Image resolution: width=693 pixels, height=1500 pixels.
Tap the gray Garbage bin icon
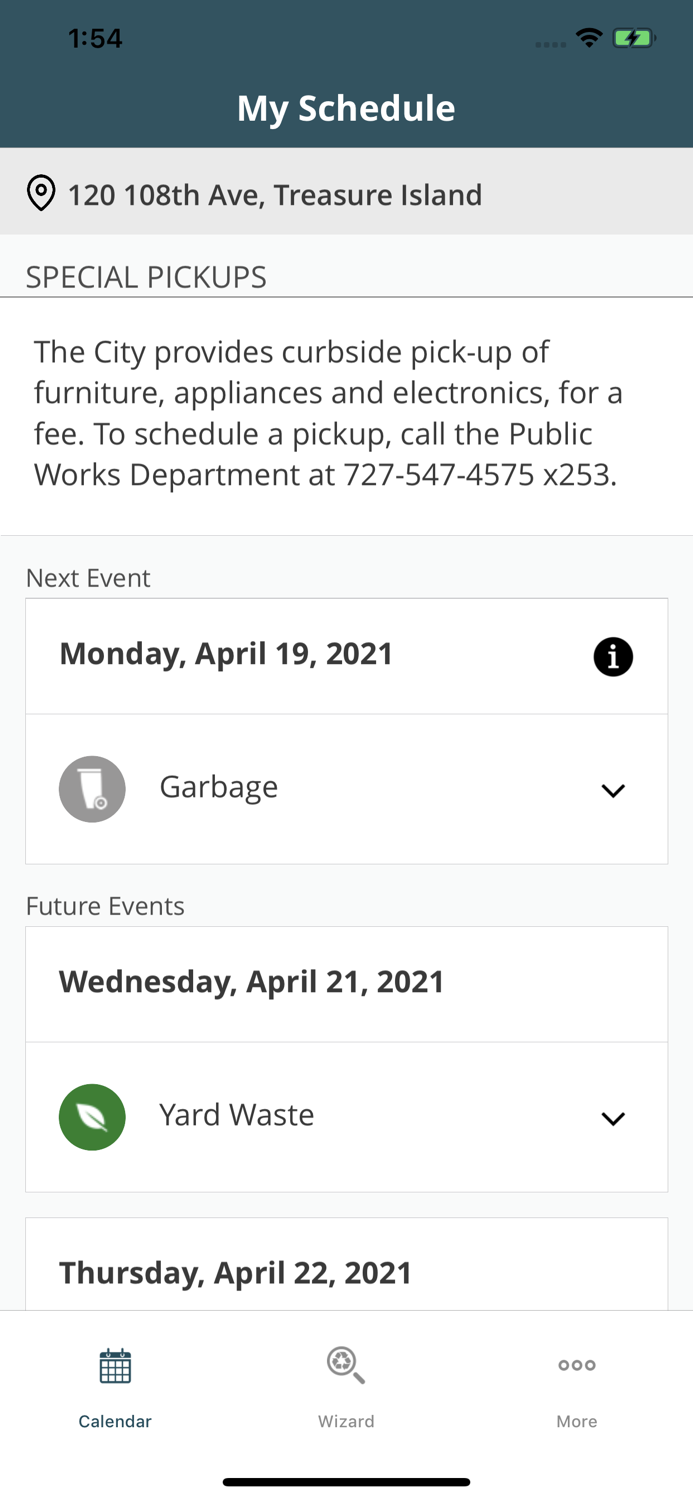(x=92, y=789)
